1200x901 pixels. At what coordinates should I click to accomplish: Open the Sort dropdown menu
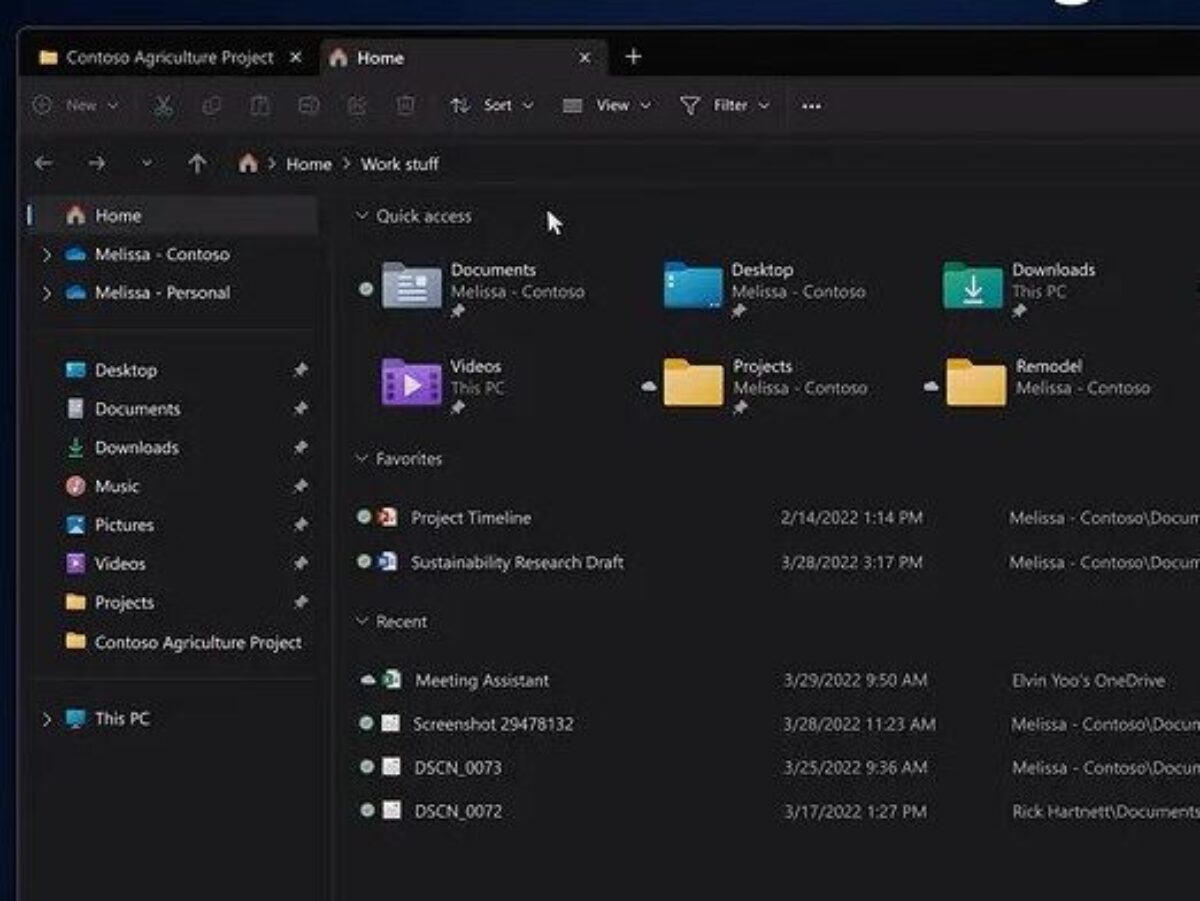492,105
